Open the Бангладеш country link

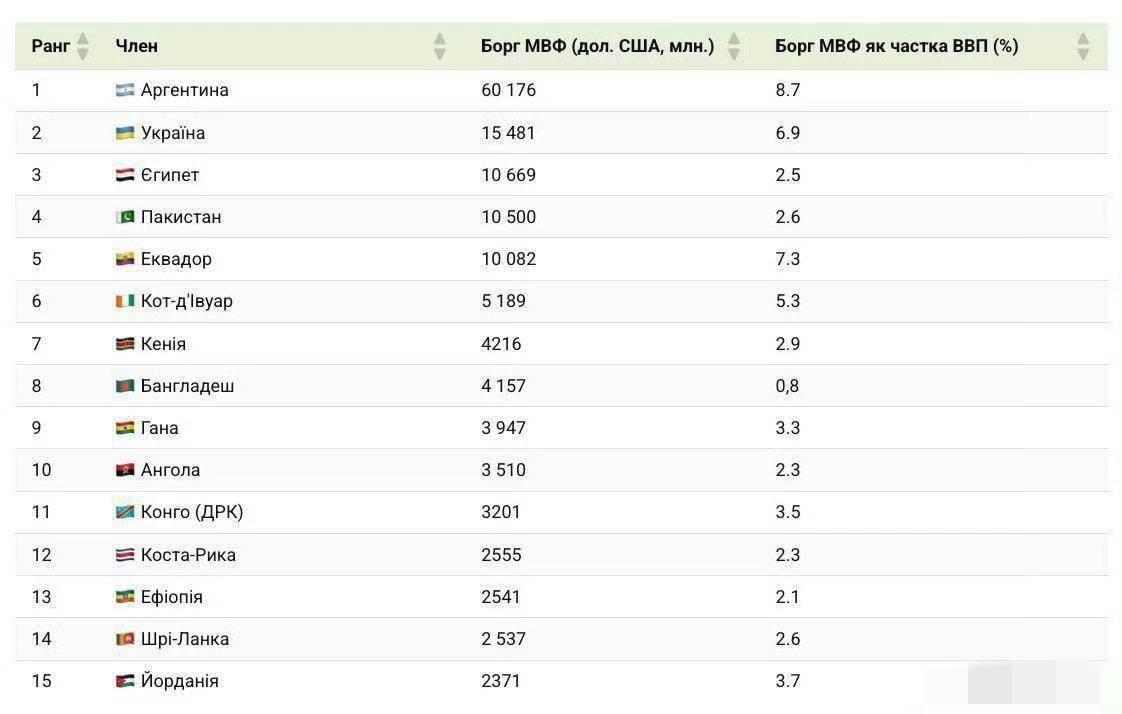[x=187, y=386]
